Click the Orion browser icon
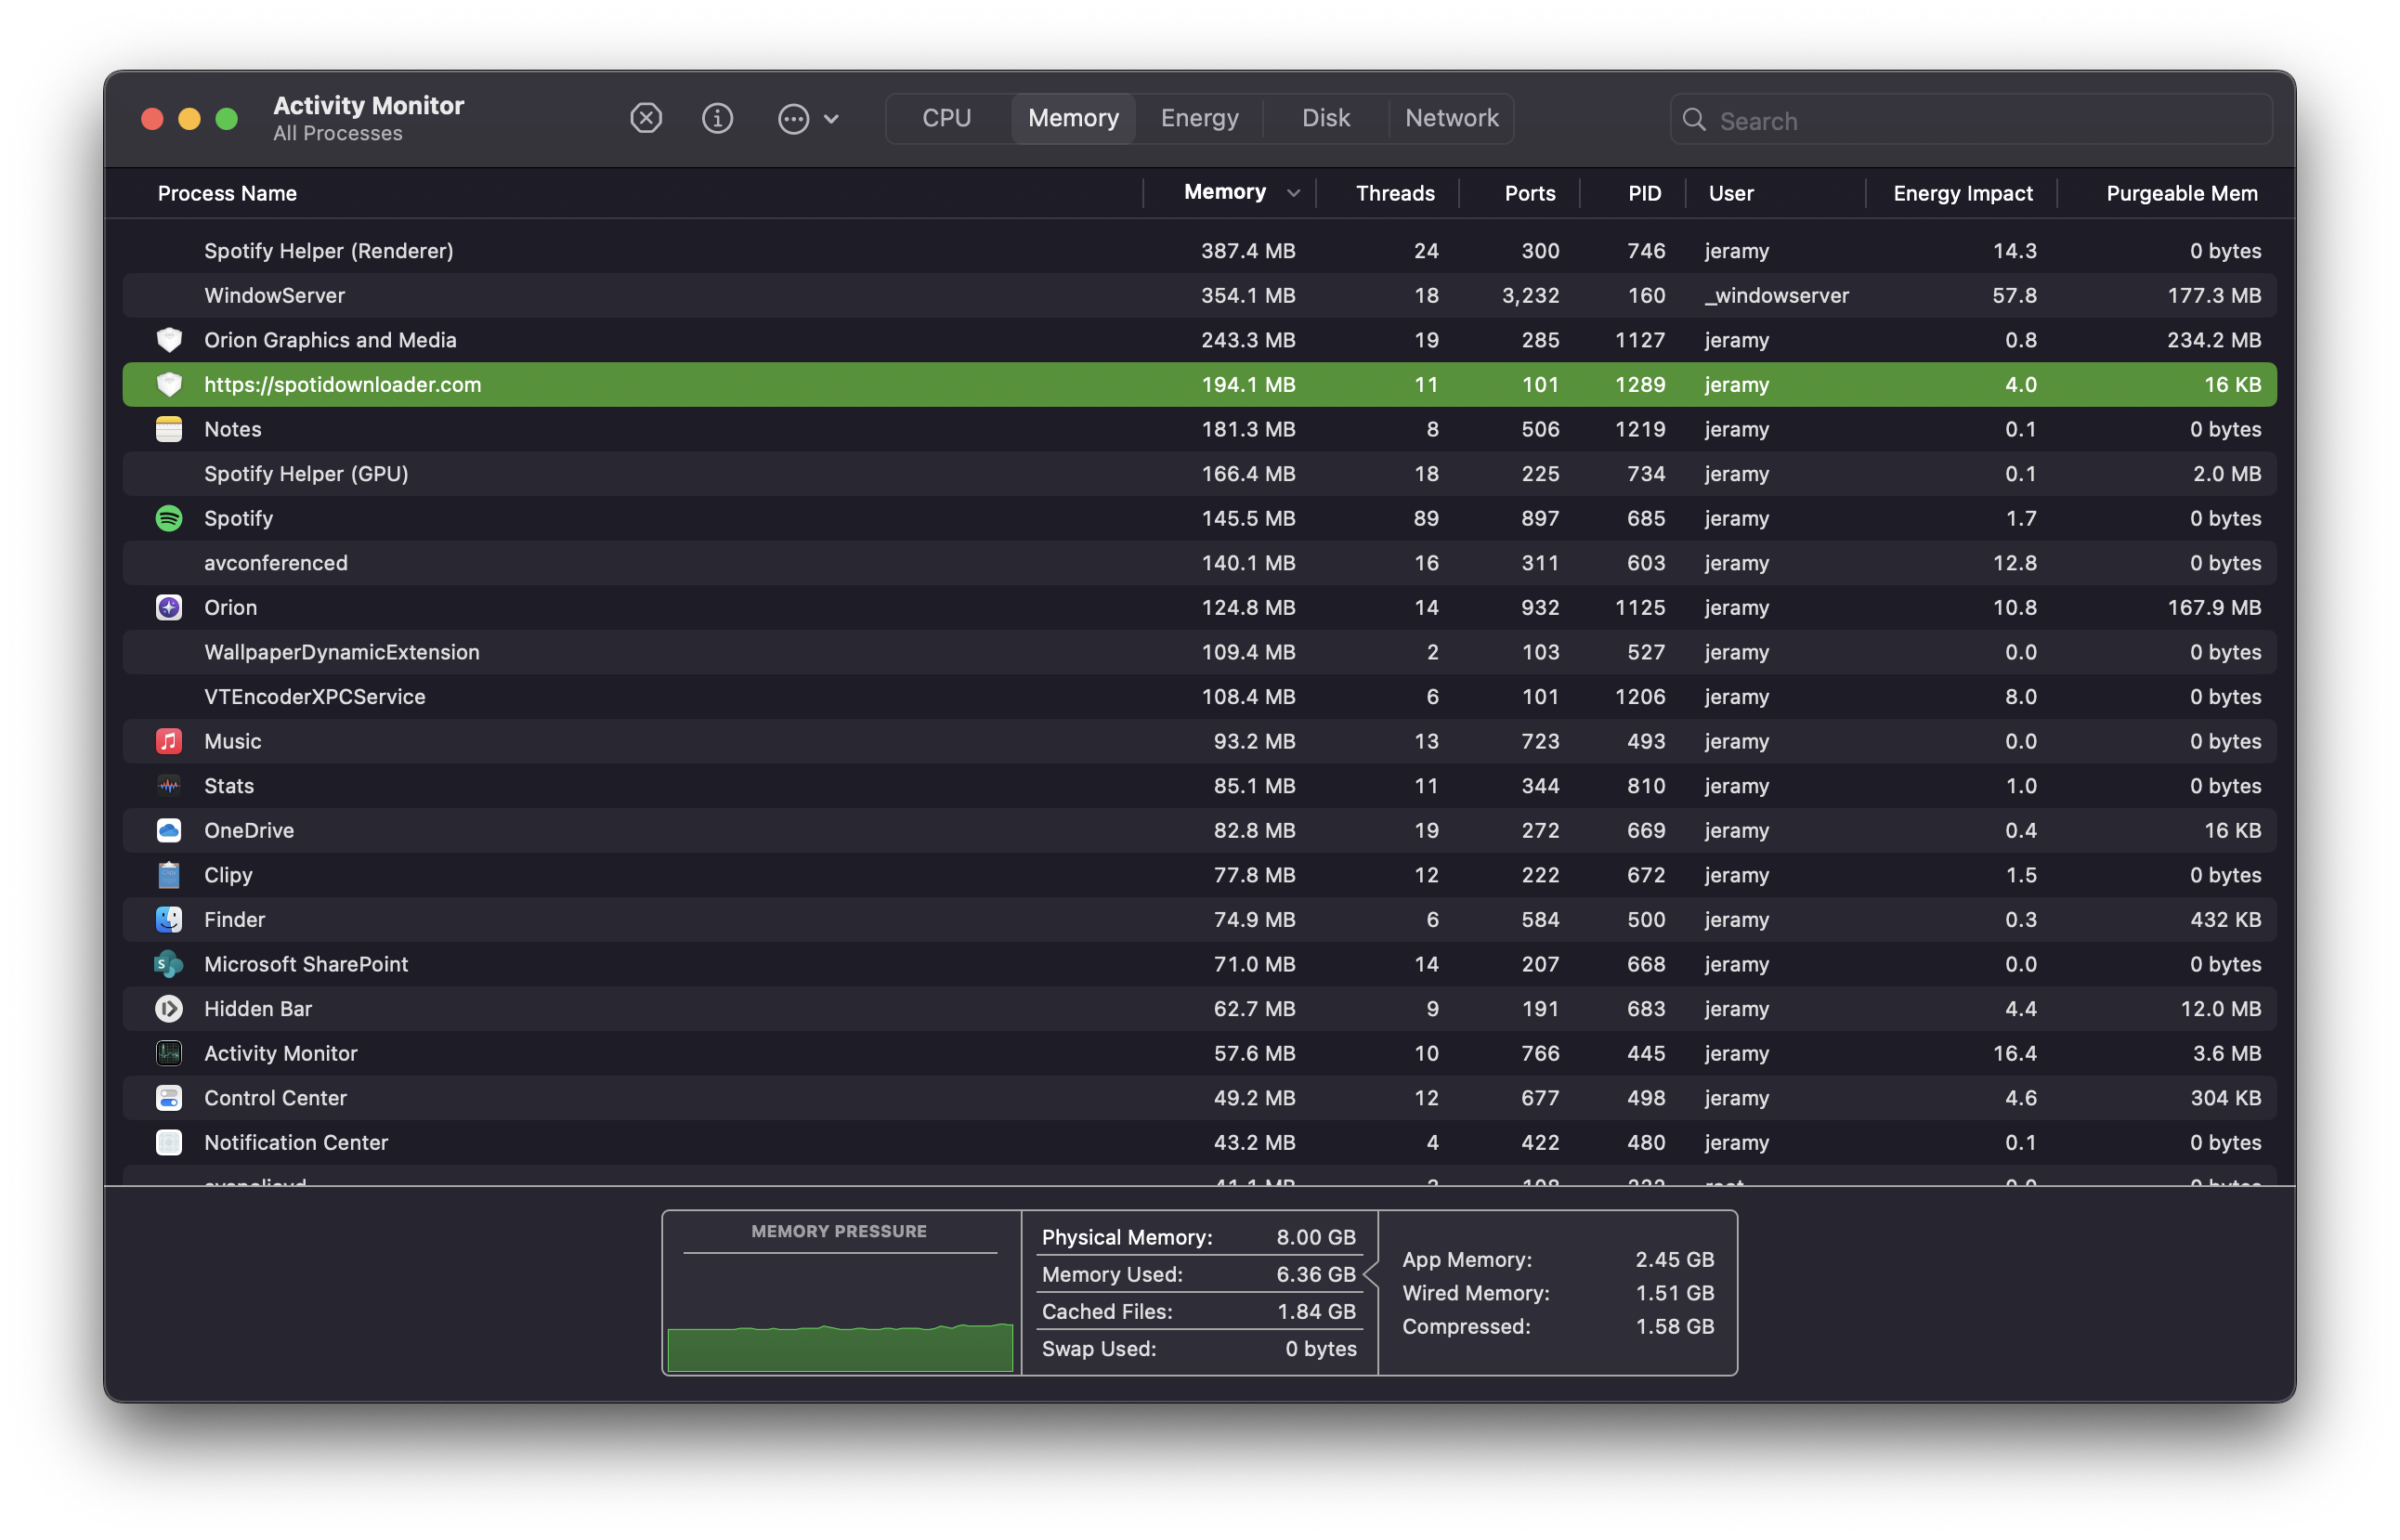This screenshot has width=2400, height=1540. pyautogui.click(x=169, y=607)
